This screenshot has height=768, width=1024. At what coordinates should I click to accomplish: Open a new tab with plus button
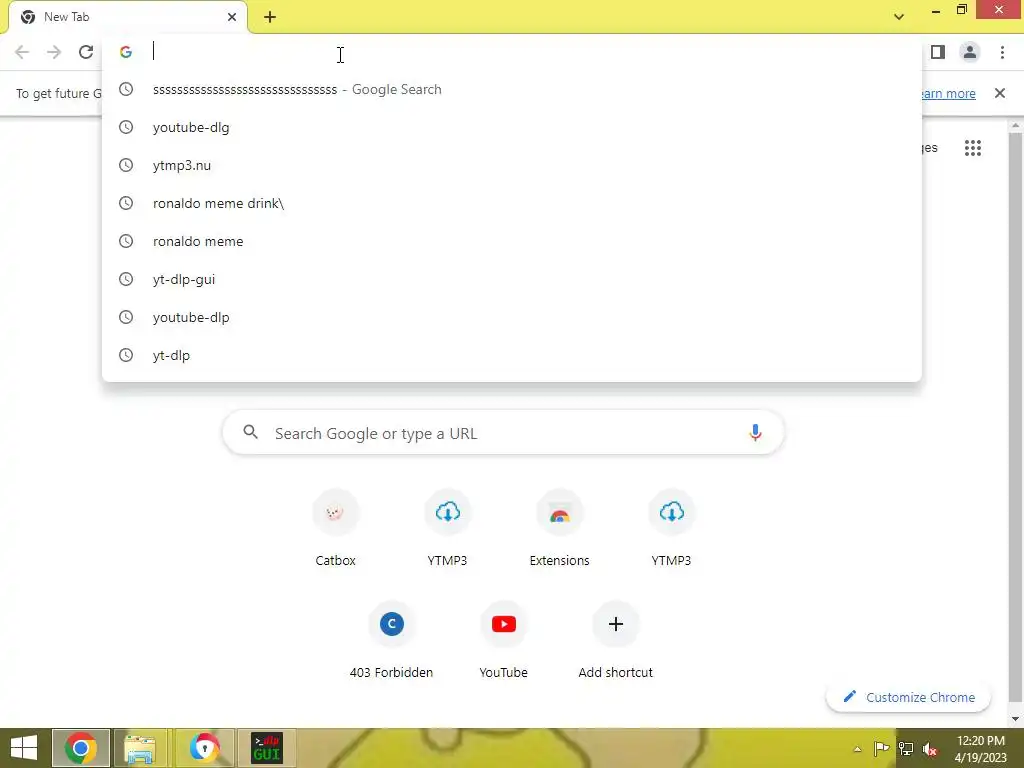(x=270, y=17)
